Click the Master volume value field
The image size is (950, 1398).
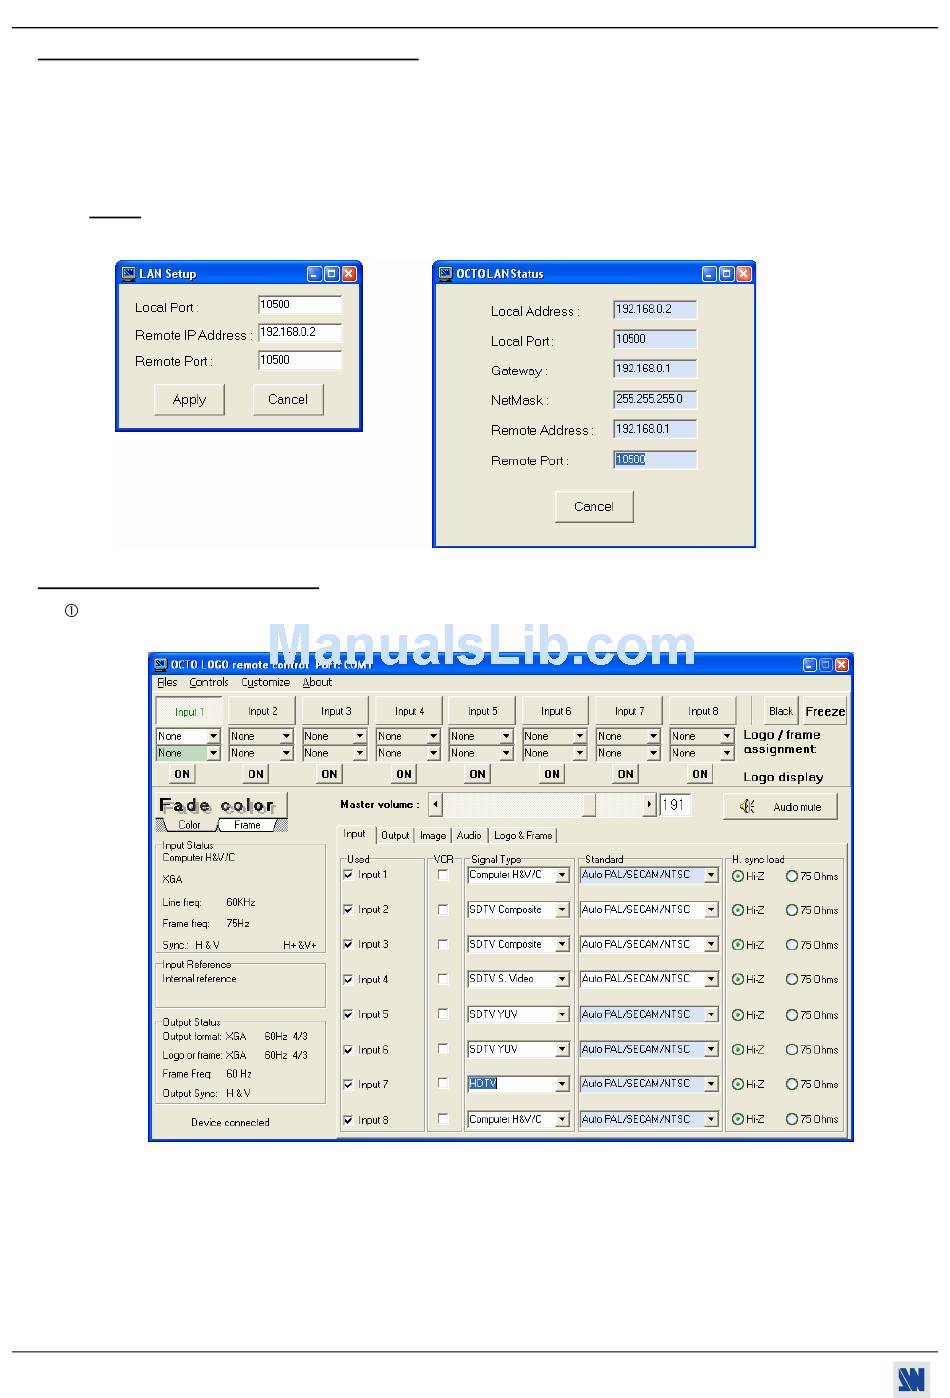click(x=675, y=805)
